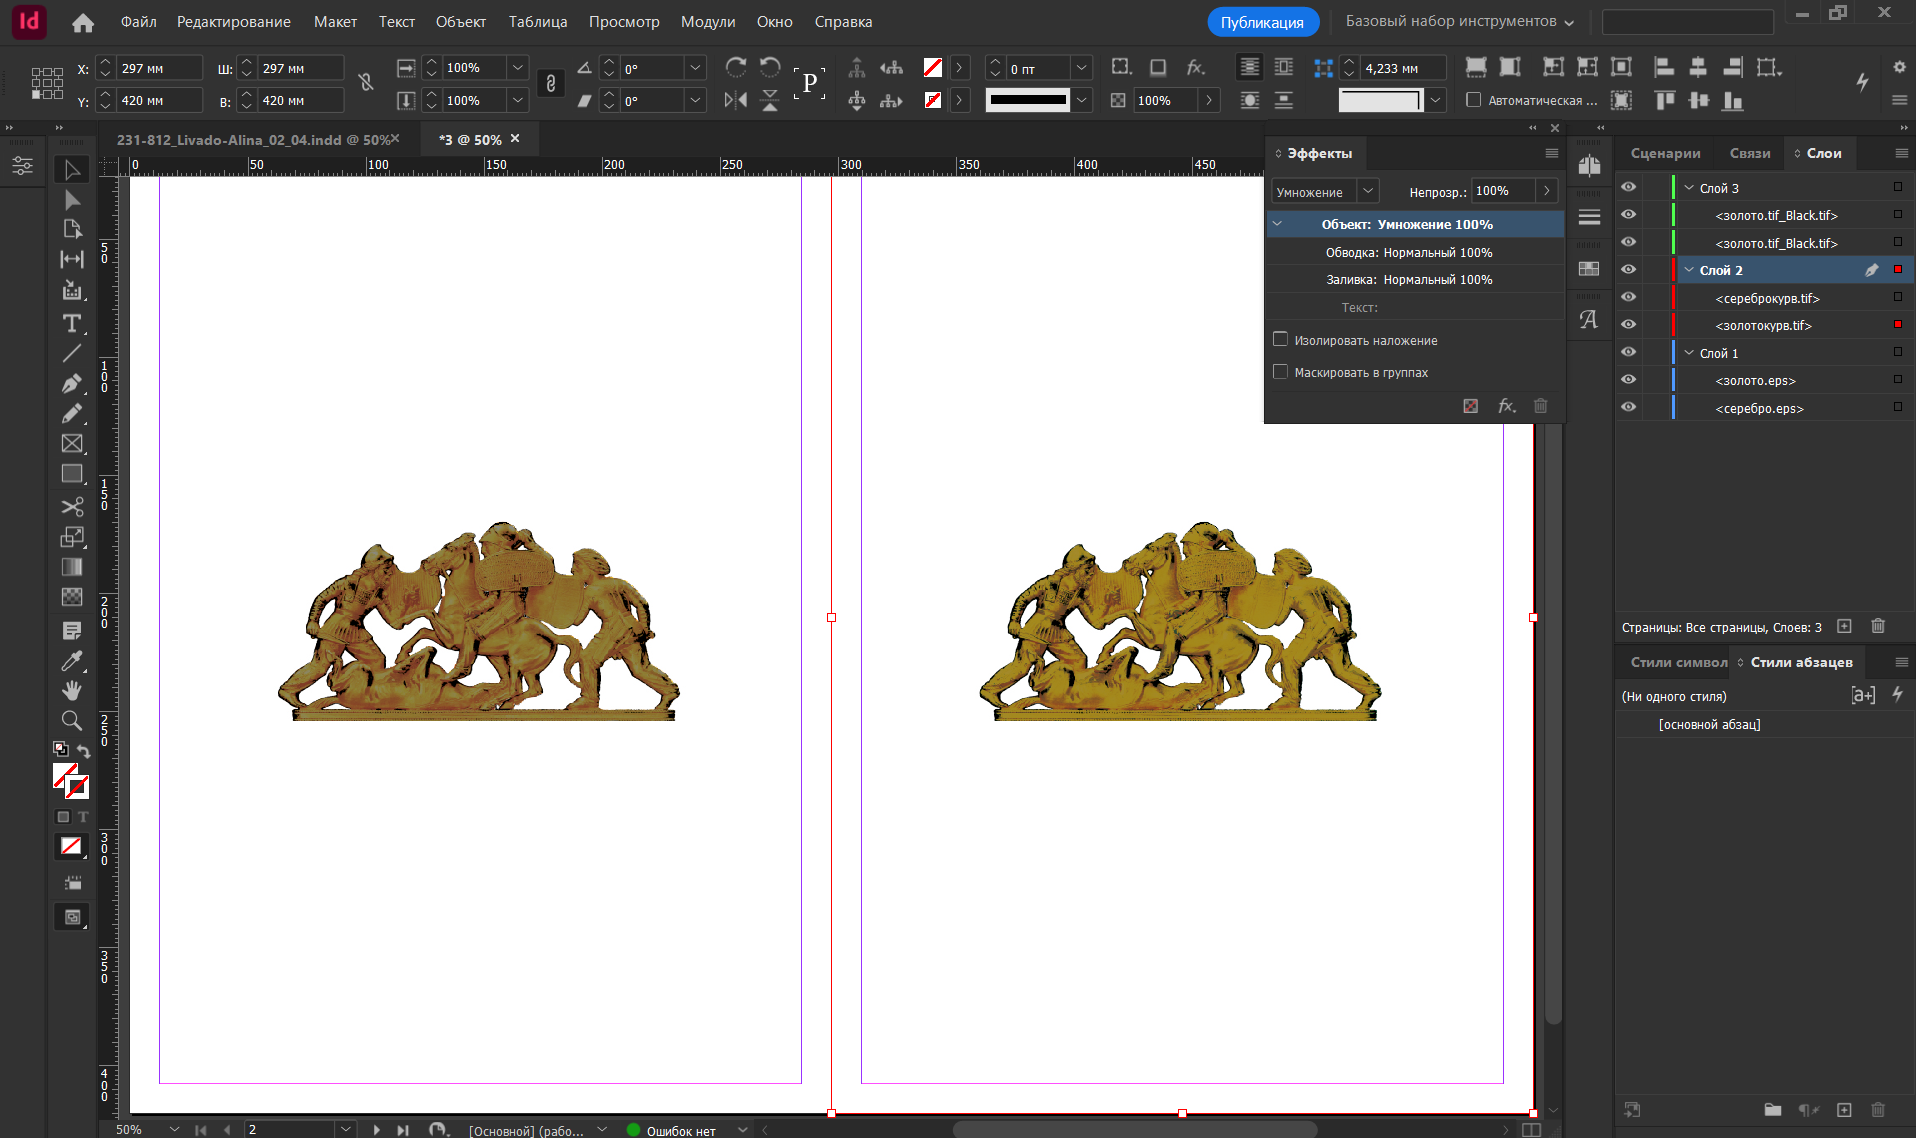Hide the Слой 2 layer
This screenshot has width=1916, height=1138.
point(1629,270)
